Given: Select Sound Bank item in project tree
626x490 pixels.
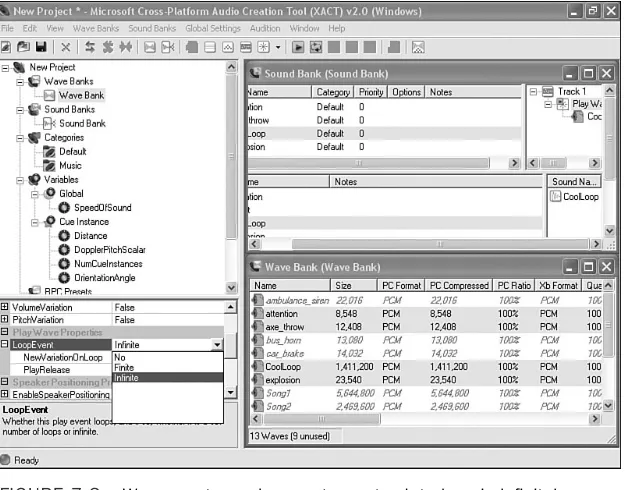Looking at the screenshot, I should tap(82, 123).
